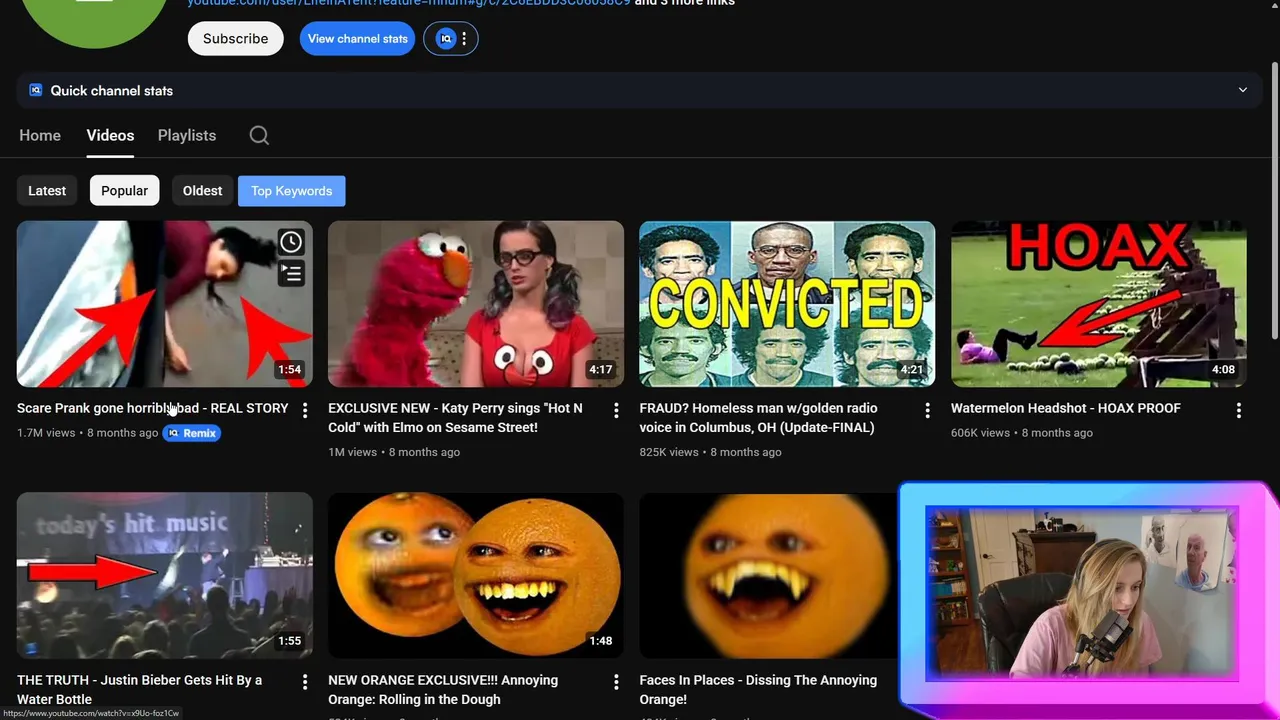Click title 'Scare Prank gone horribly bad - REAL STORY'
1280x720 pixels.
[153, 408]
